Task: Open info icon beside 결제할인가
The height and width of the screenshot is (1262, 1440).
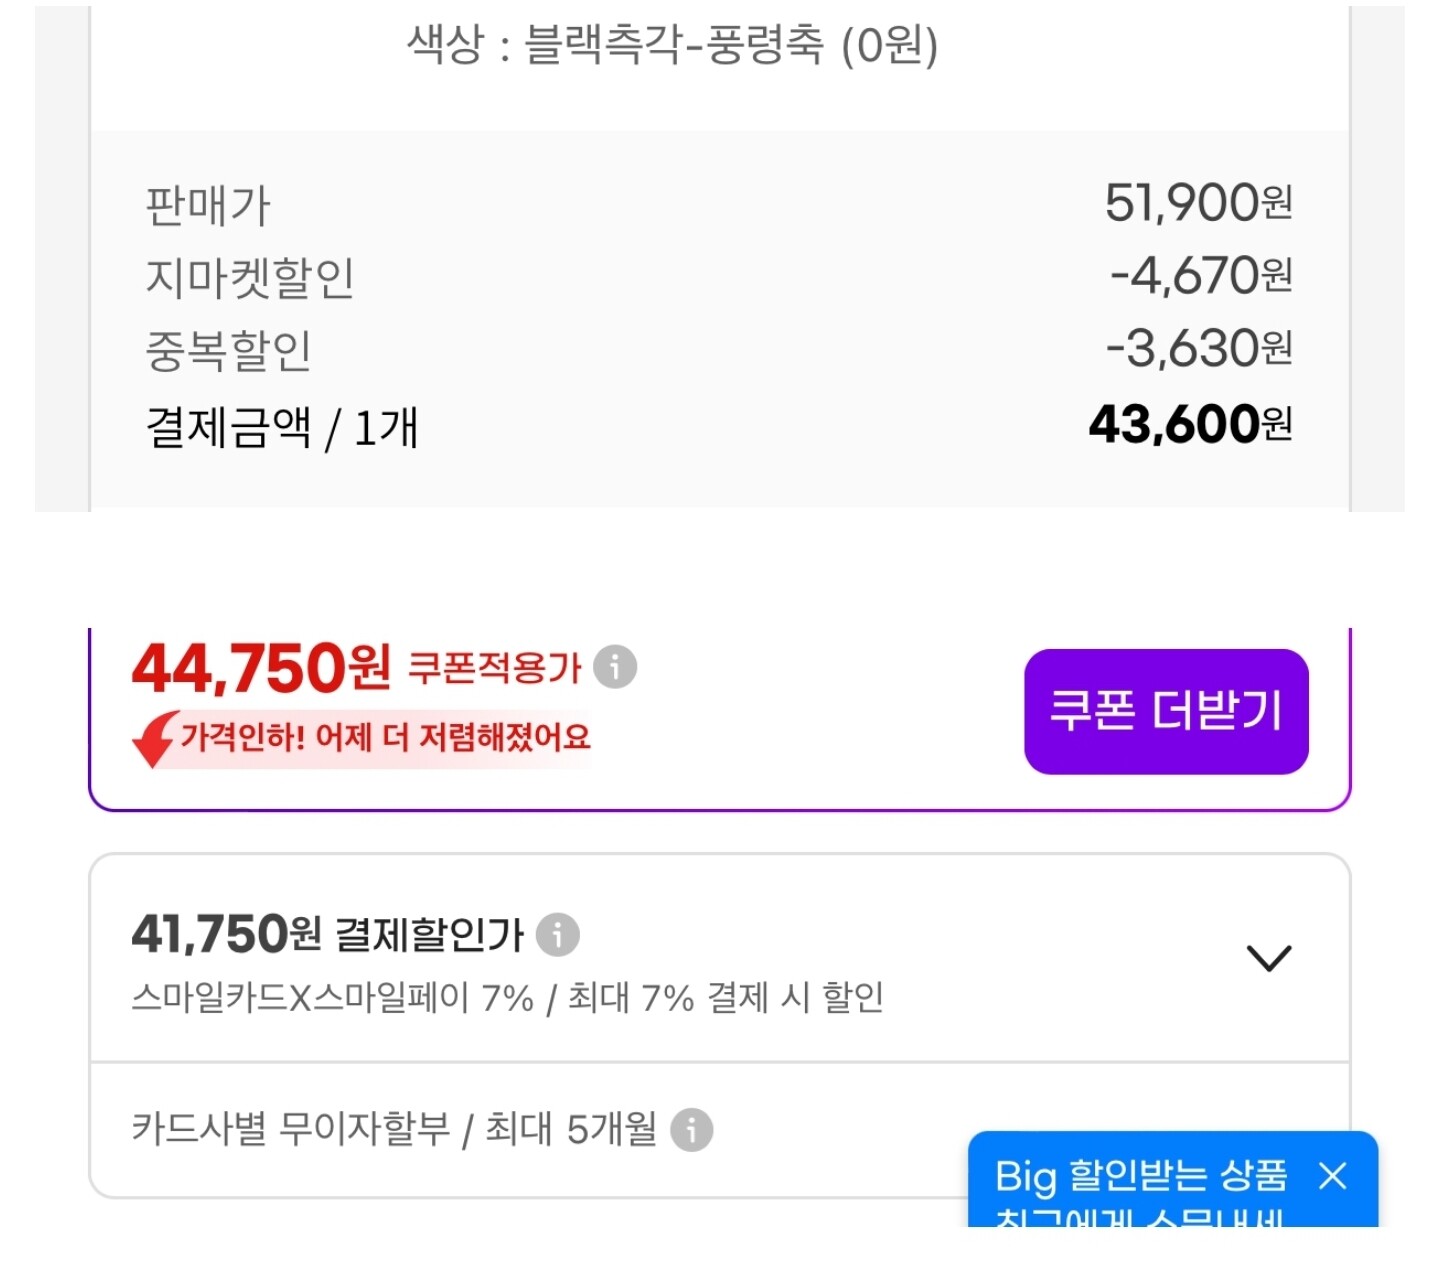Action: [558, 935]
